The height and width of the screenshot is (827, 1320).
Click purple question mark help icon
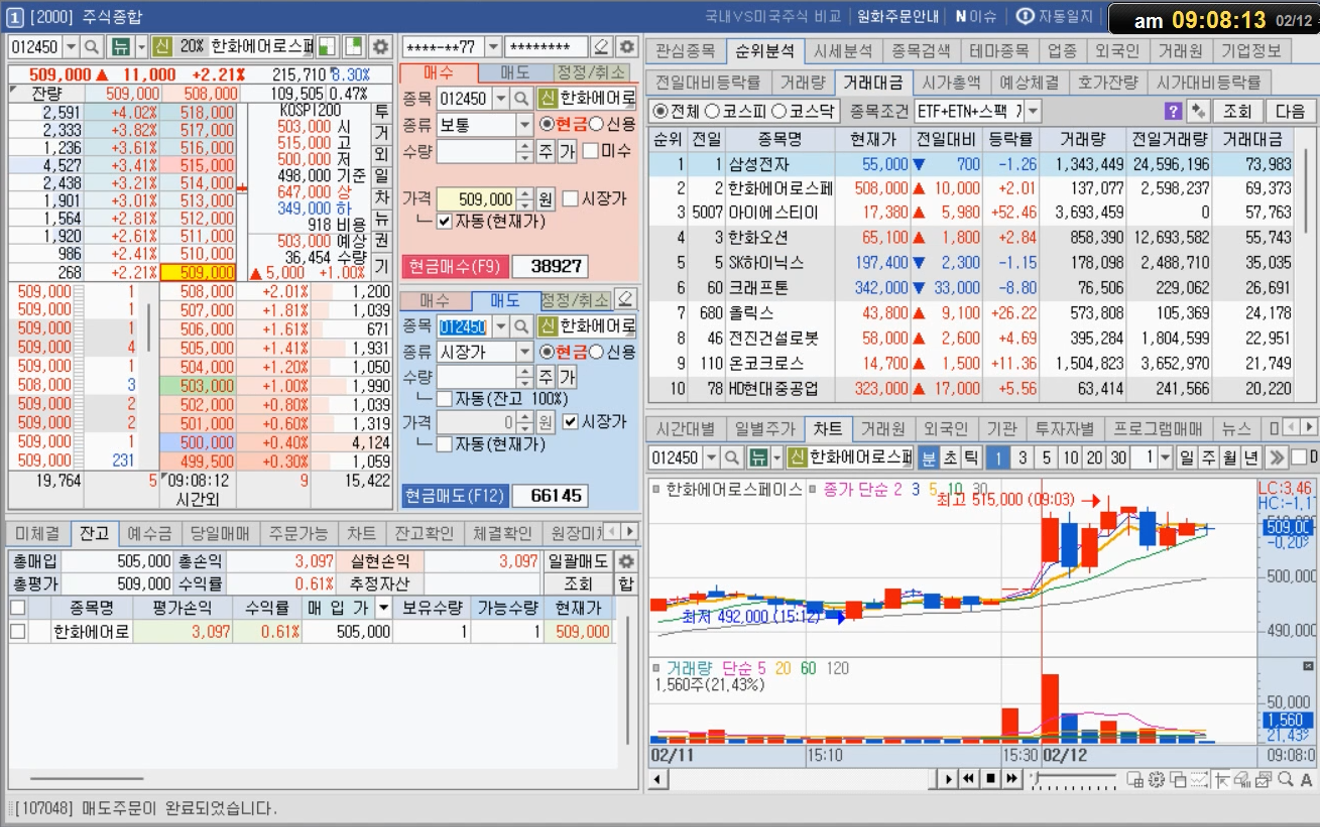coord(1173,110)
